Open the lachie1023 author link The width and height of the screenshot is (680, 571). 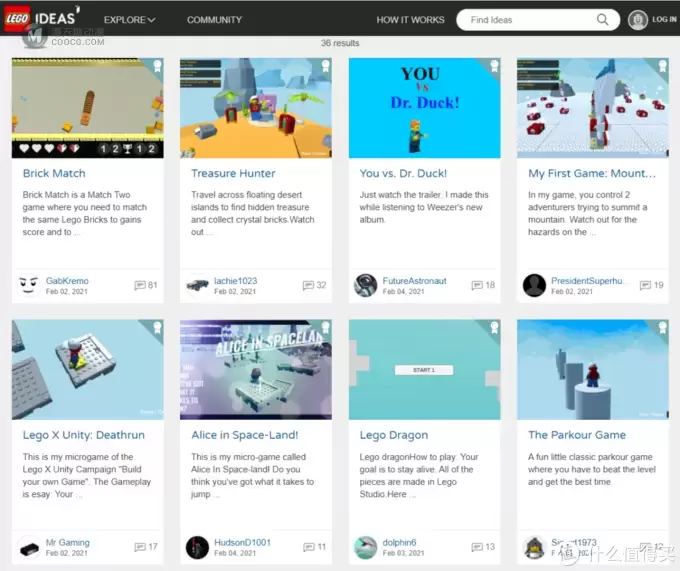pyautogui.click(x=235, y=281)
